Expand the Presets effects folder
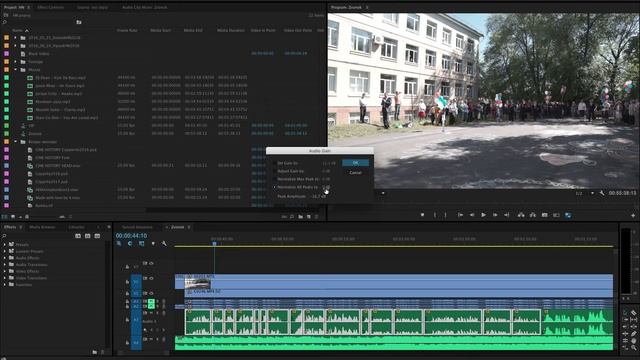640x360 pixels. pyautogui.click(x=5, y=244)
